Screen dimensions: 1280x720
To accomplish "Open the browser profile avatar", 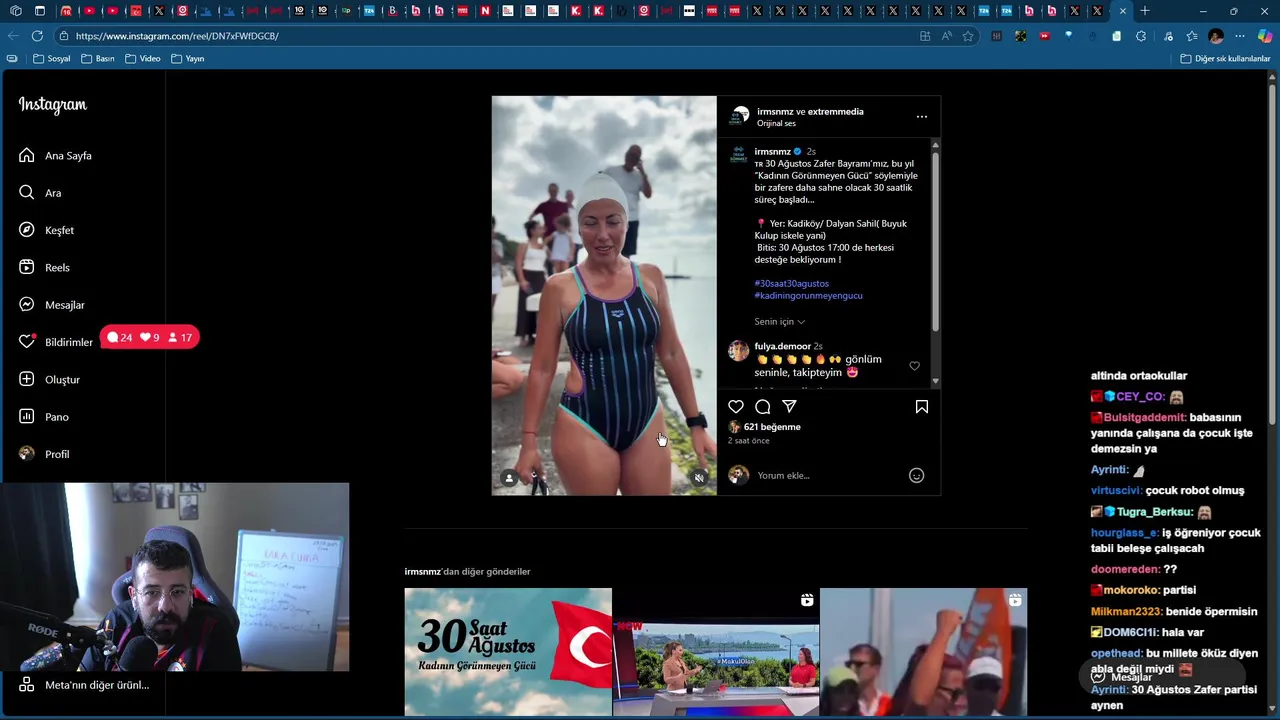I will [x=1216, y=36].
